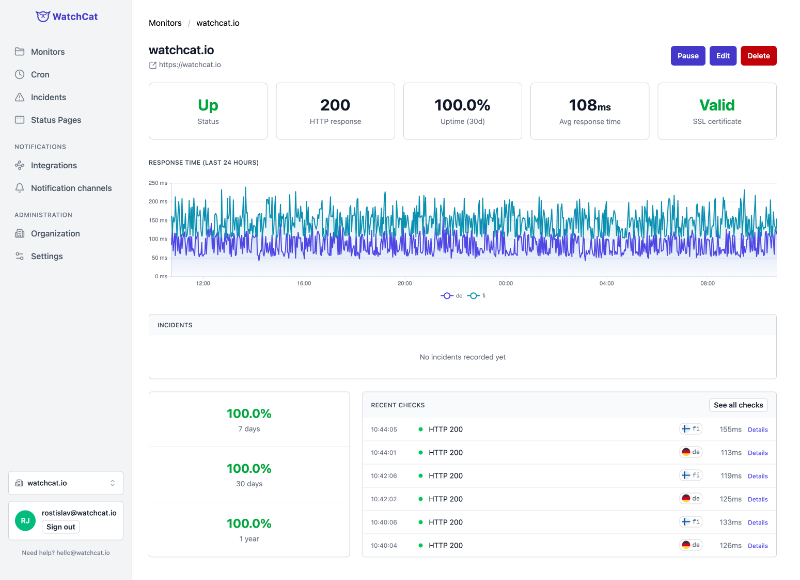Click the Finland flag badge on 10:42:06 check
Image resolution: width=800 pixels, height=580 pixels.
(x=691, y=475)
